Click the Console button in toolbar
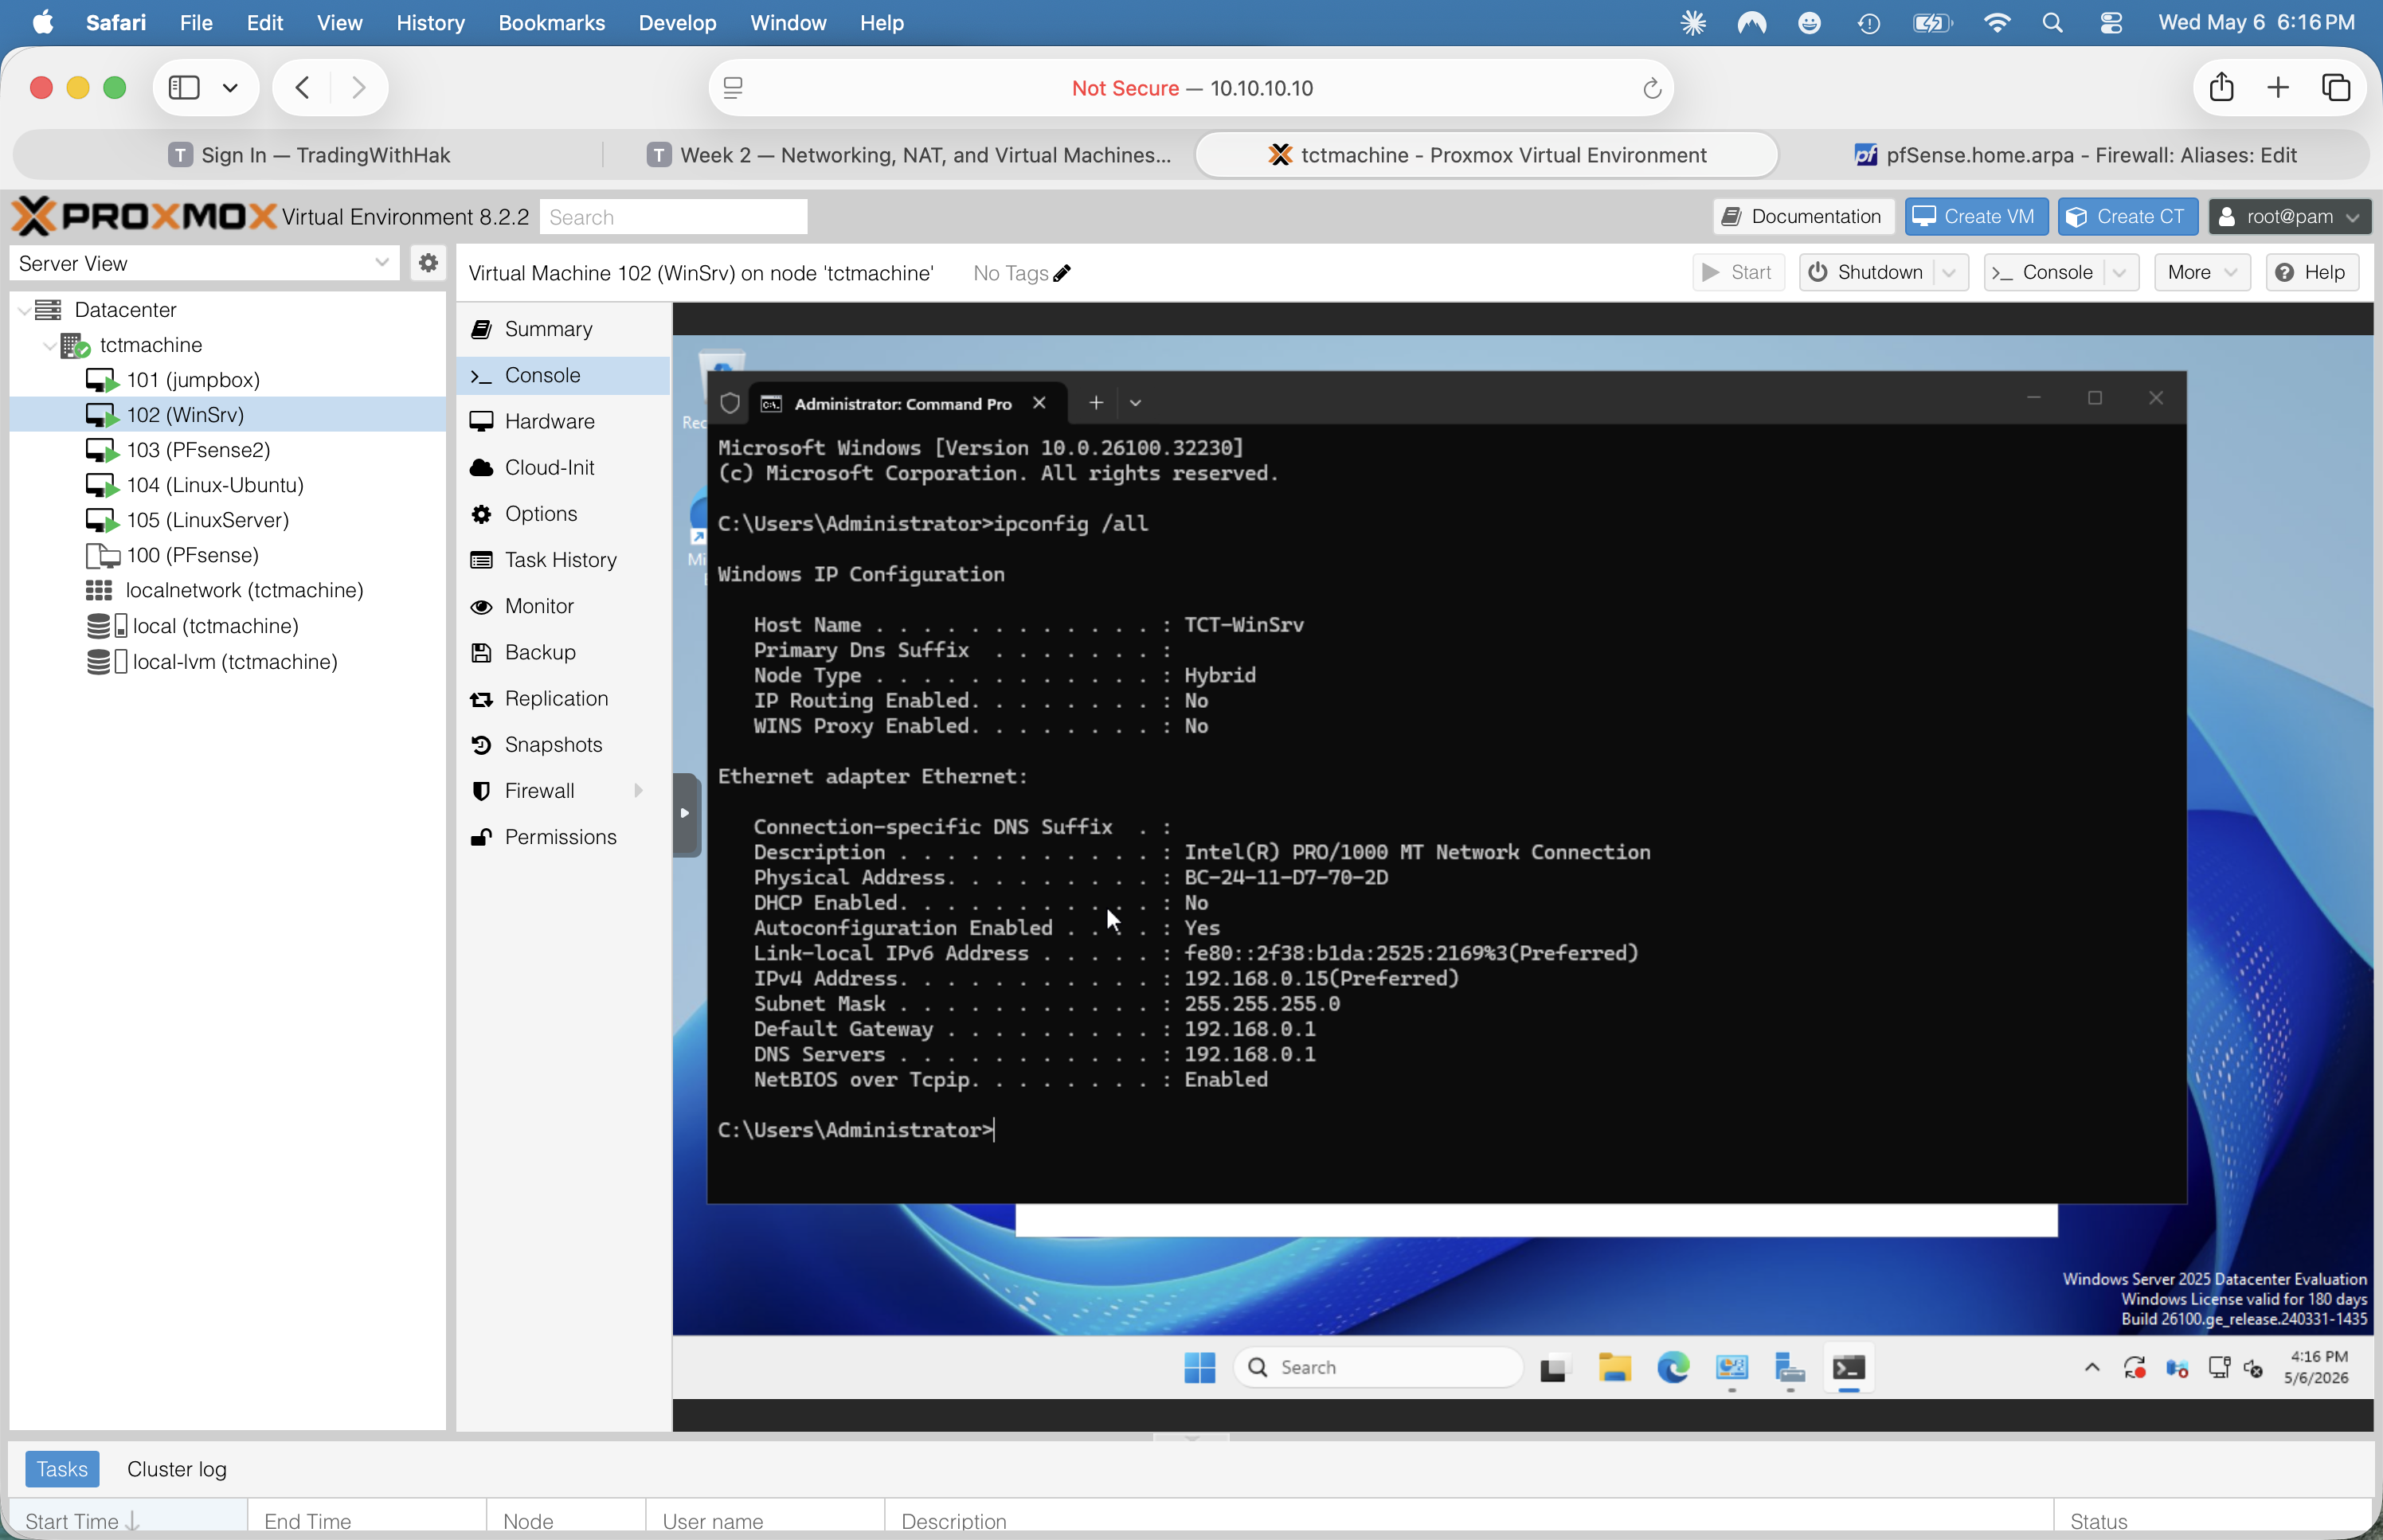The width and height of the screenshot is (2383, 1540). pyautogui.click(x=2044, y=272)
